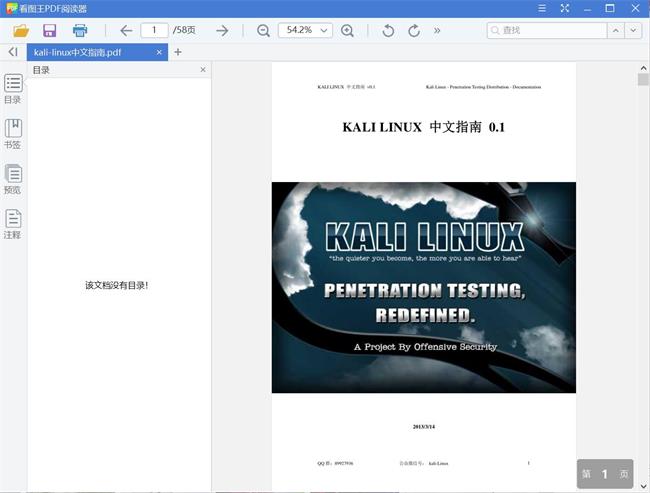Find previous search result with up arrow

click(x=616, y=30)
